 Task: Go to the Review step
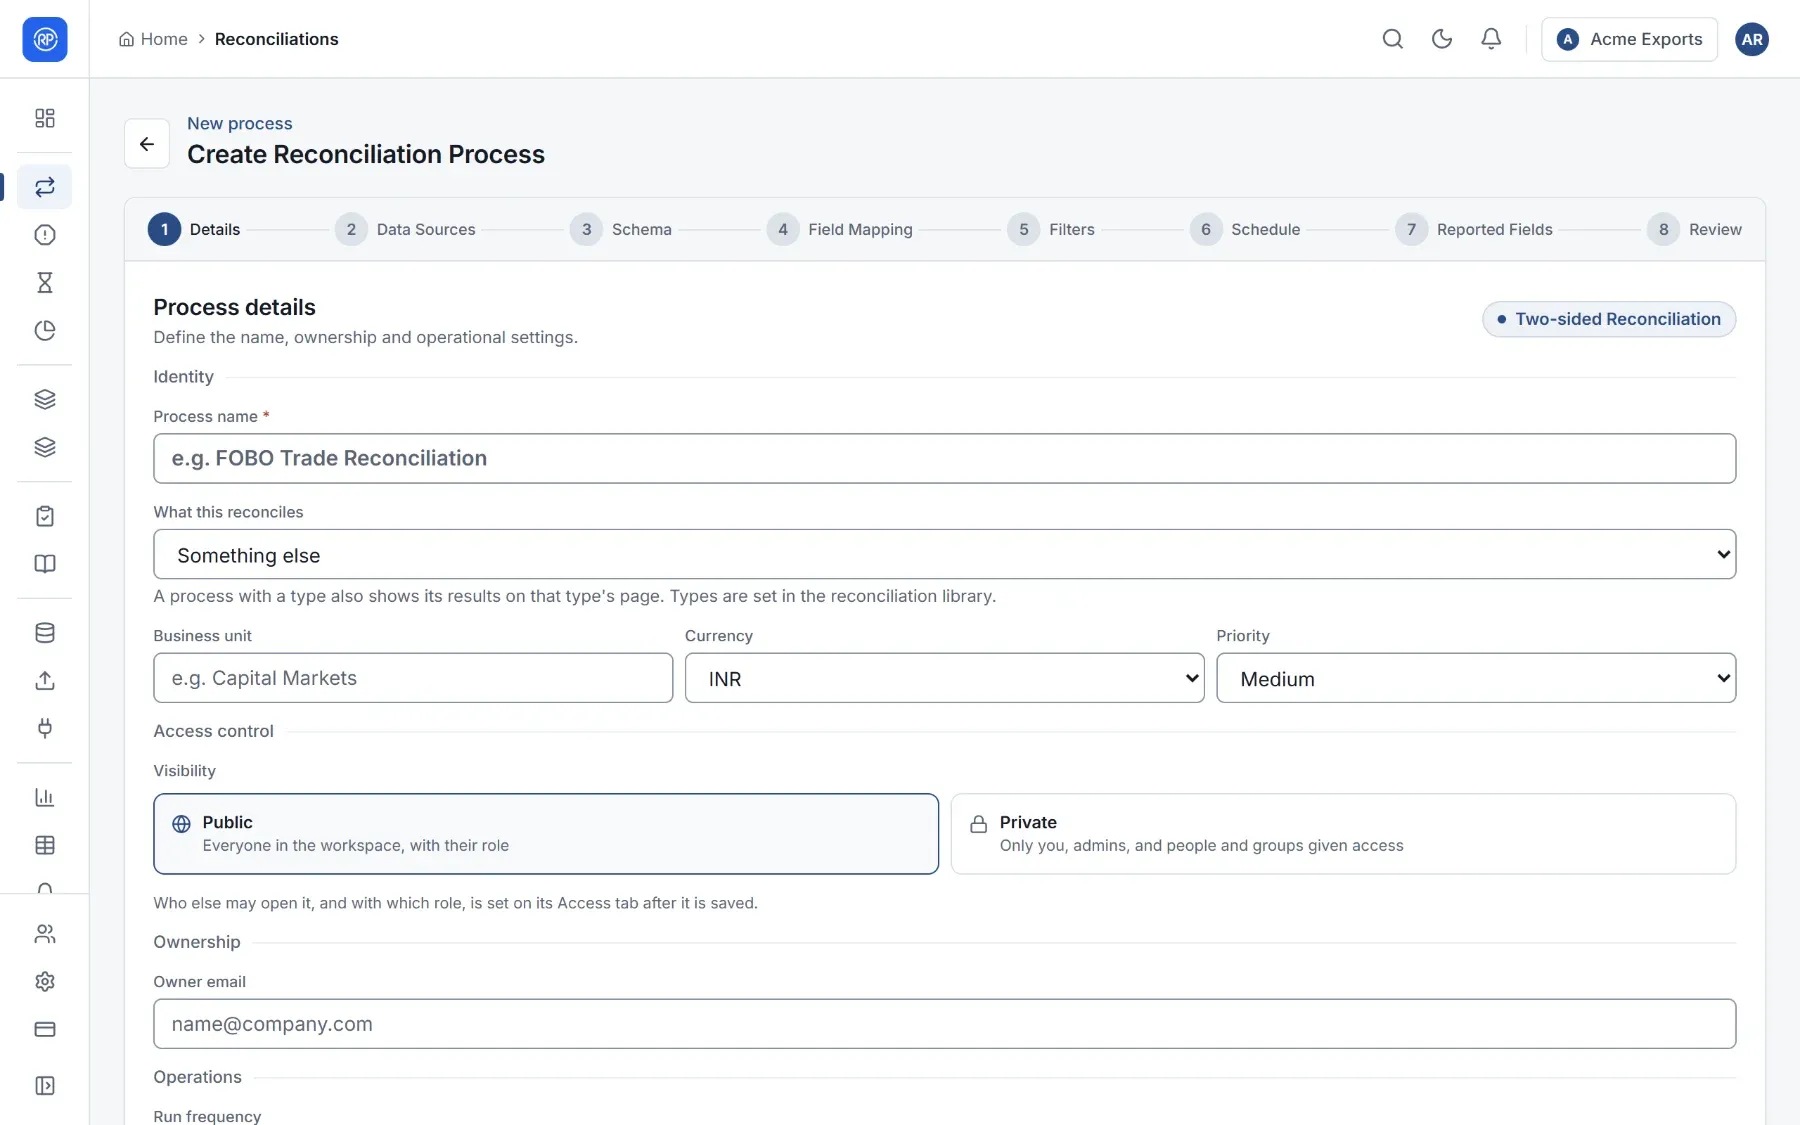click(1694, 229)
